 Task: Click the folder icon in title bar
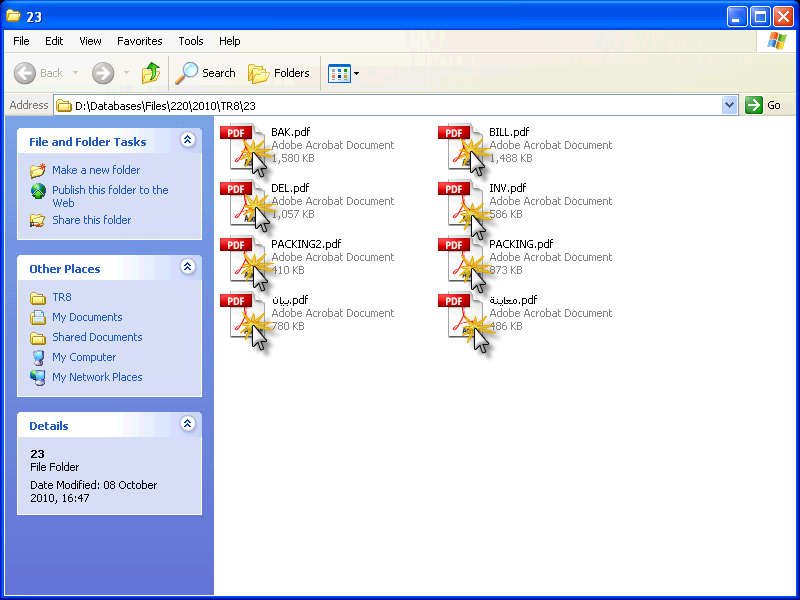tap(13, 16)
